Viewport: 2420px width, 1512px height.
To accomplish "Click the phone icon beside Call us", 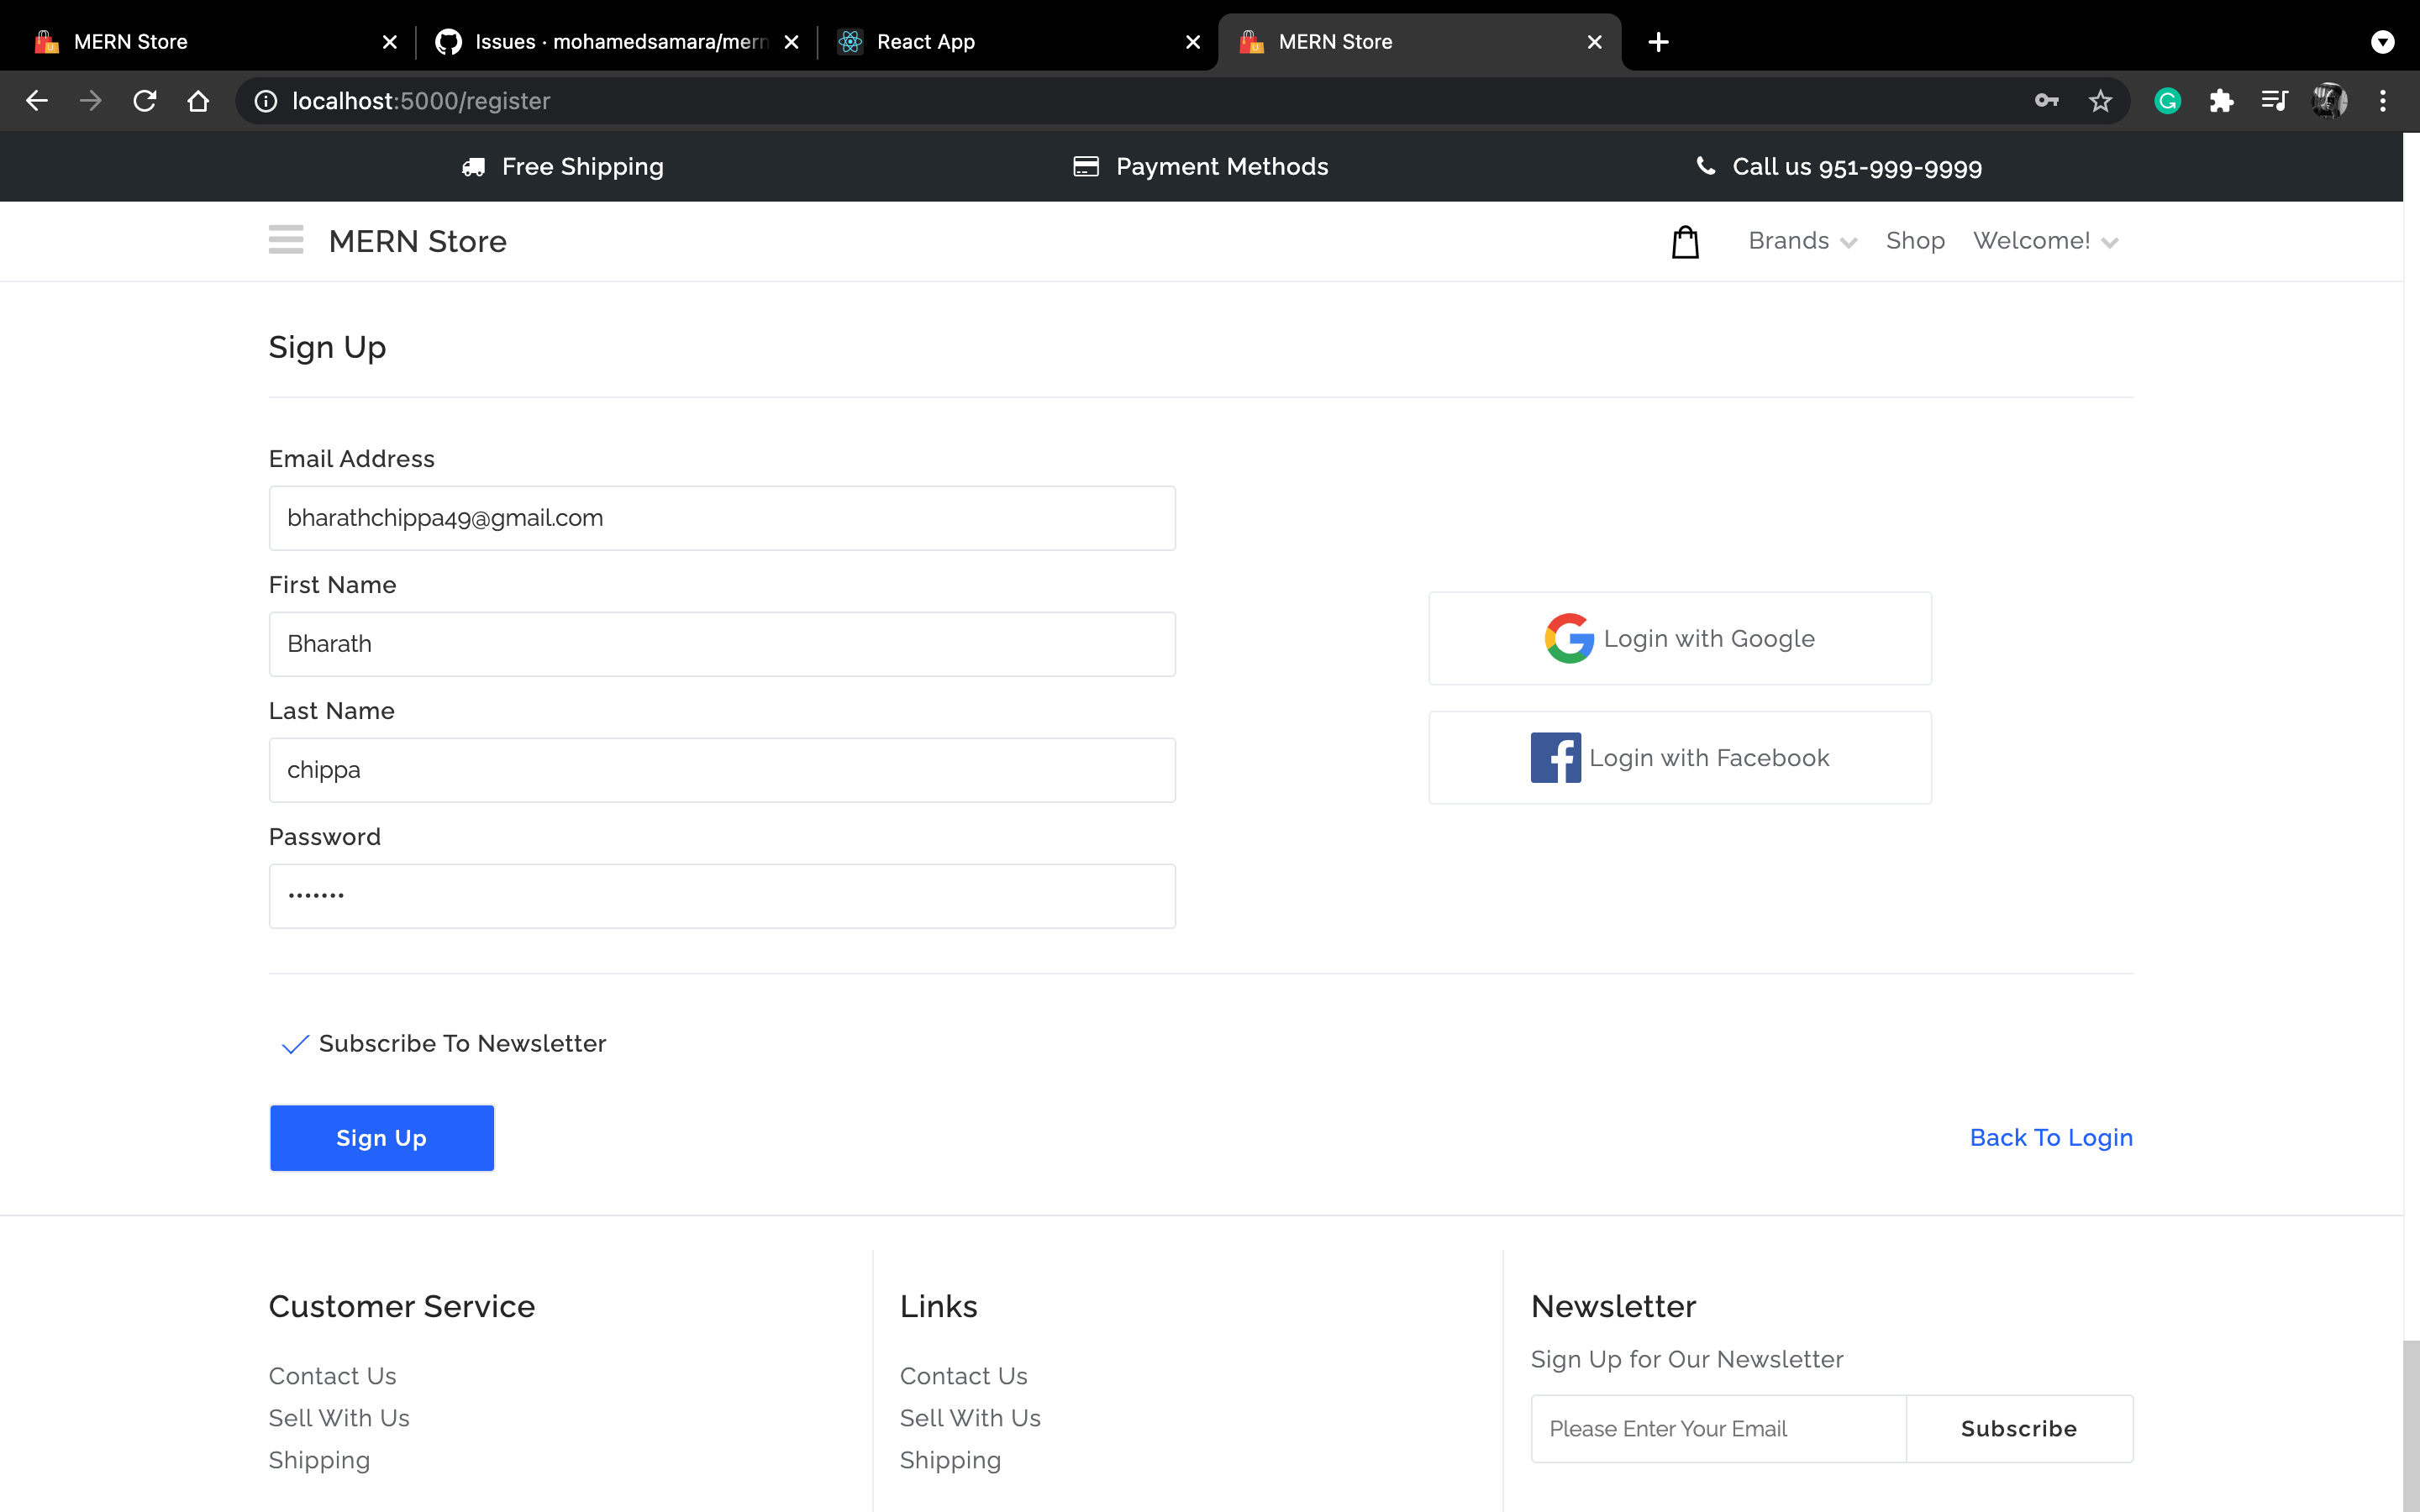I will [1707, 166].
